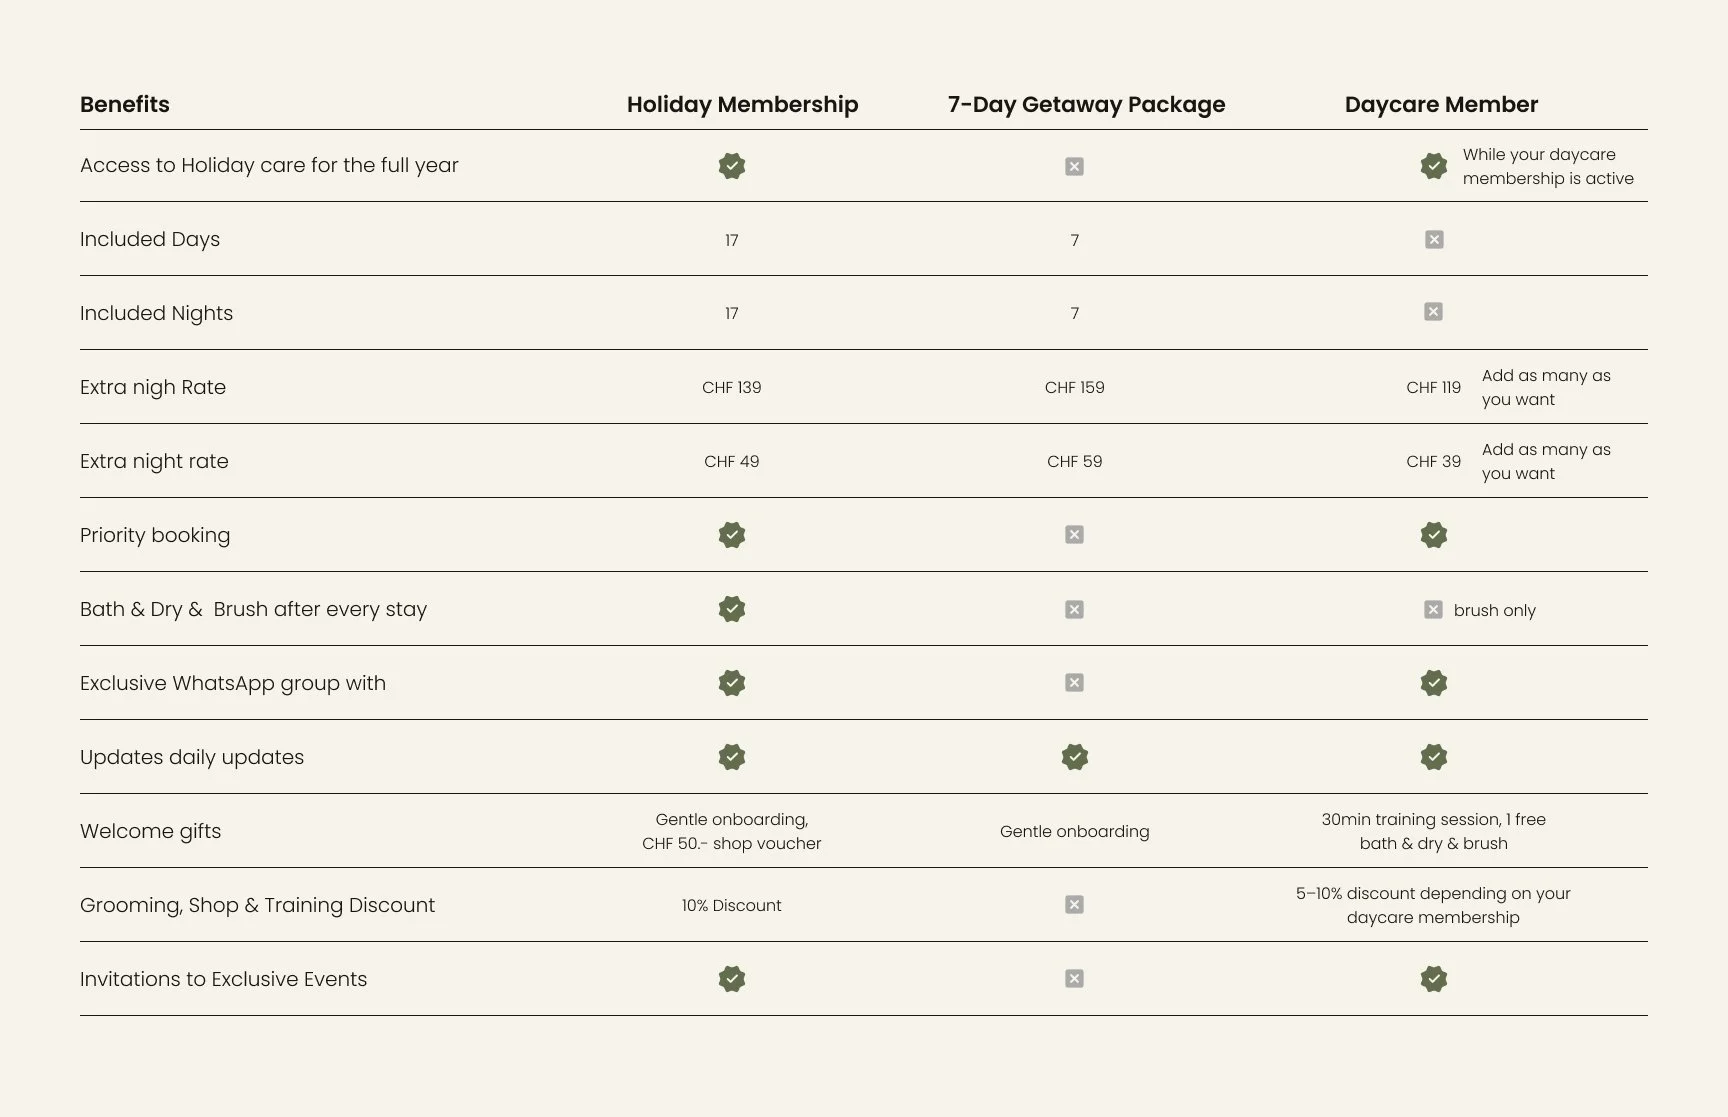Click Daycare Member check for Exclusive WhatsApp group

coord(1433,683)
